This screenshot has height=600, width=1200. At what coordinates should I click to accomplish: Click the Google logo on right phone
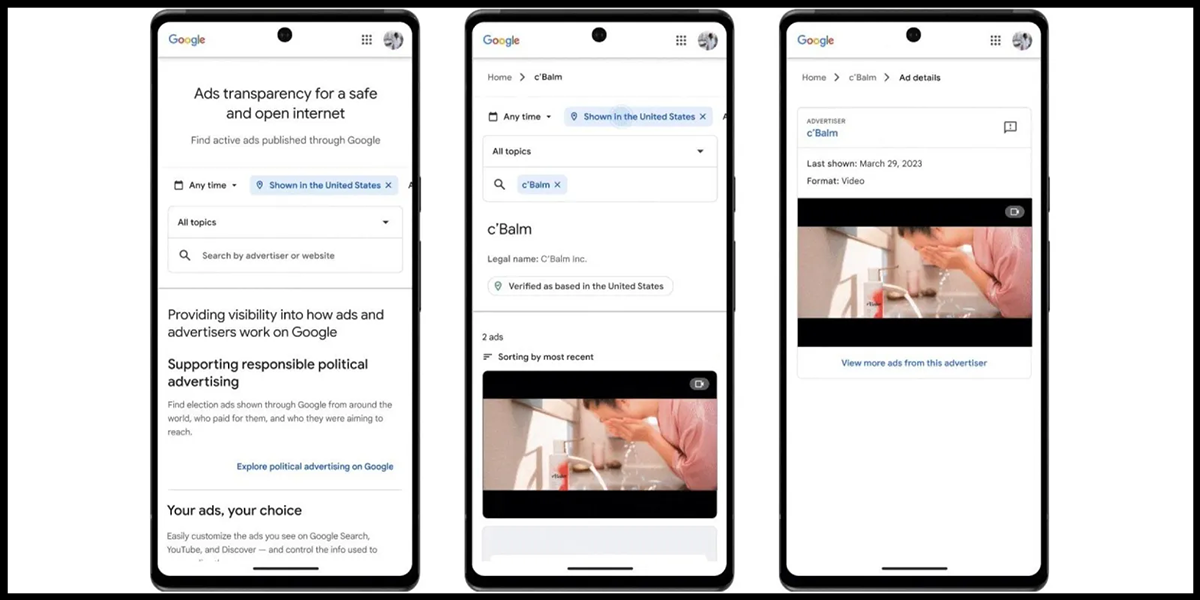(x=815, y=40)
